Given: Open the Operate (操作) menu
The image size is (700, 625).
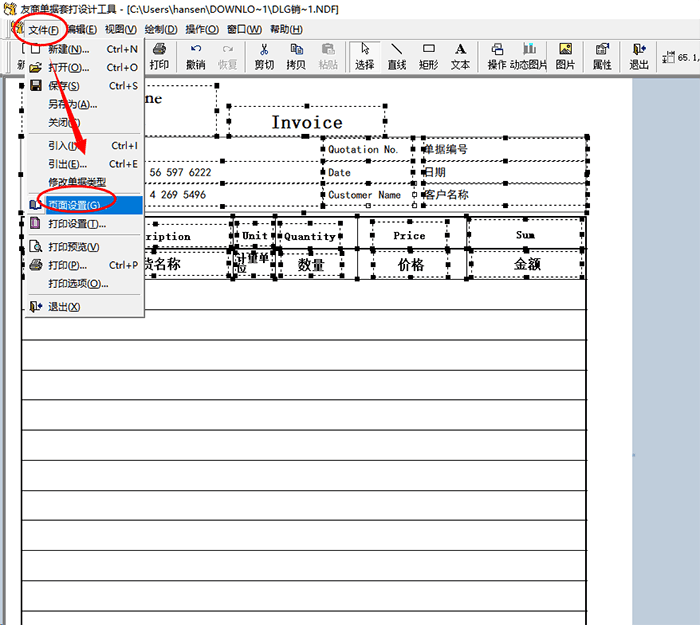Looking at the screenshot, I should [202, 29].
